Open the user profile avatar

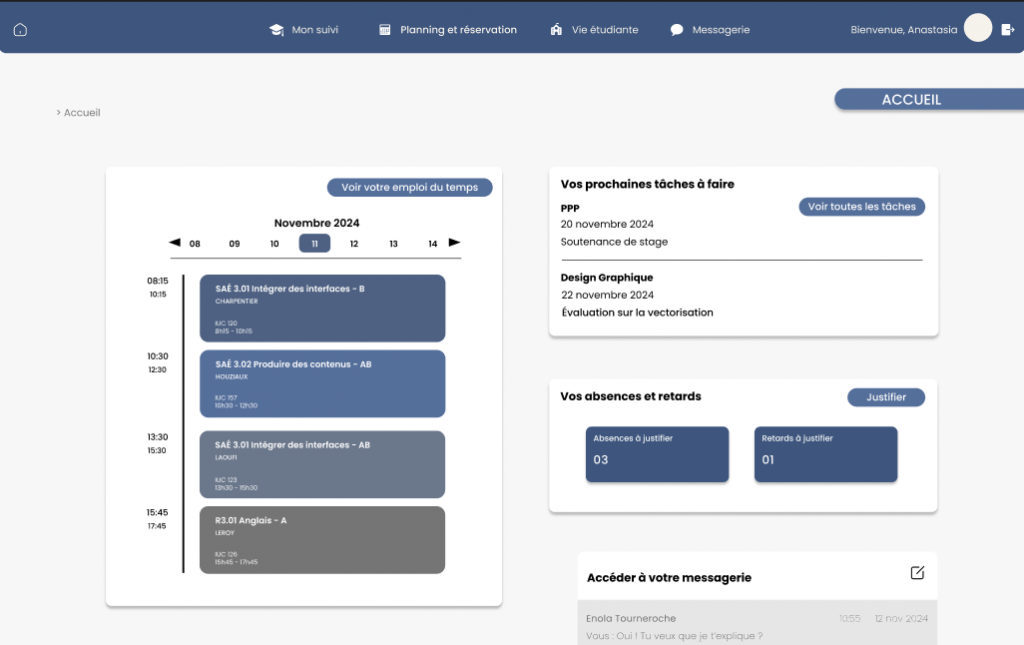(977, 29)
